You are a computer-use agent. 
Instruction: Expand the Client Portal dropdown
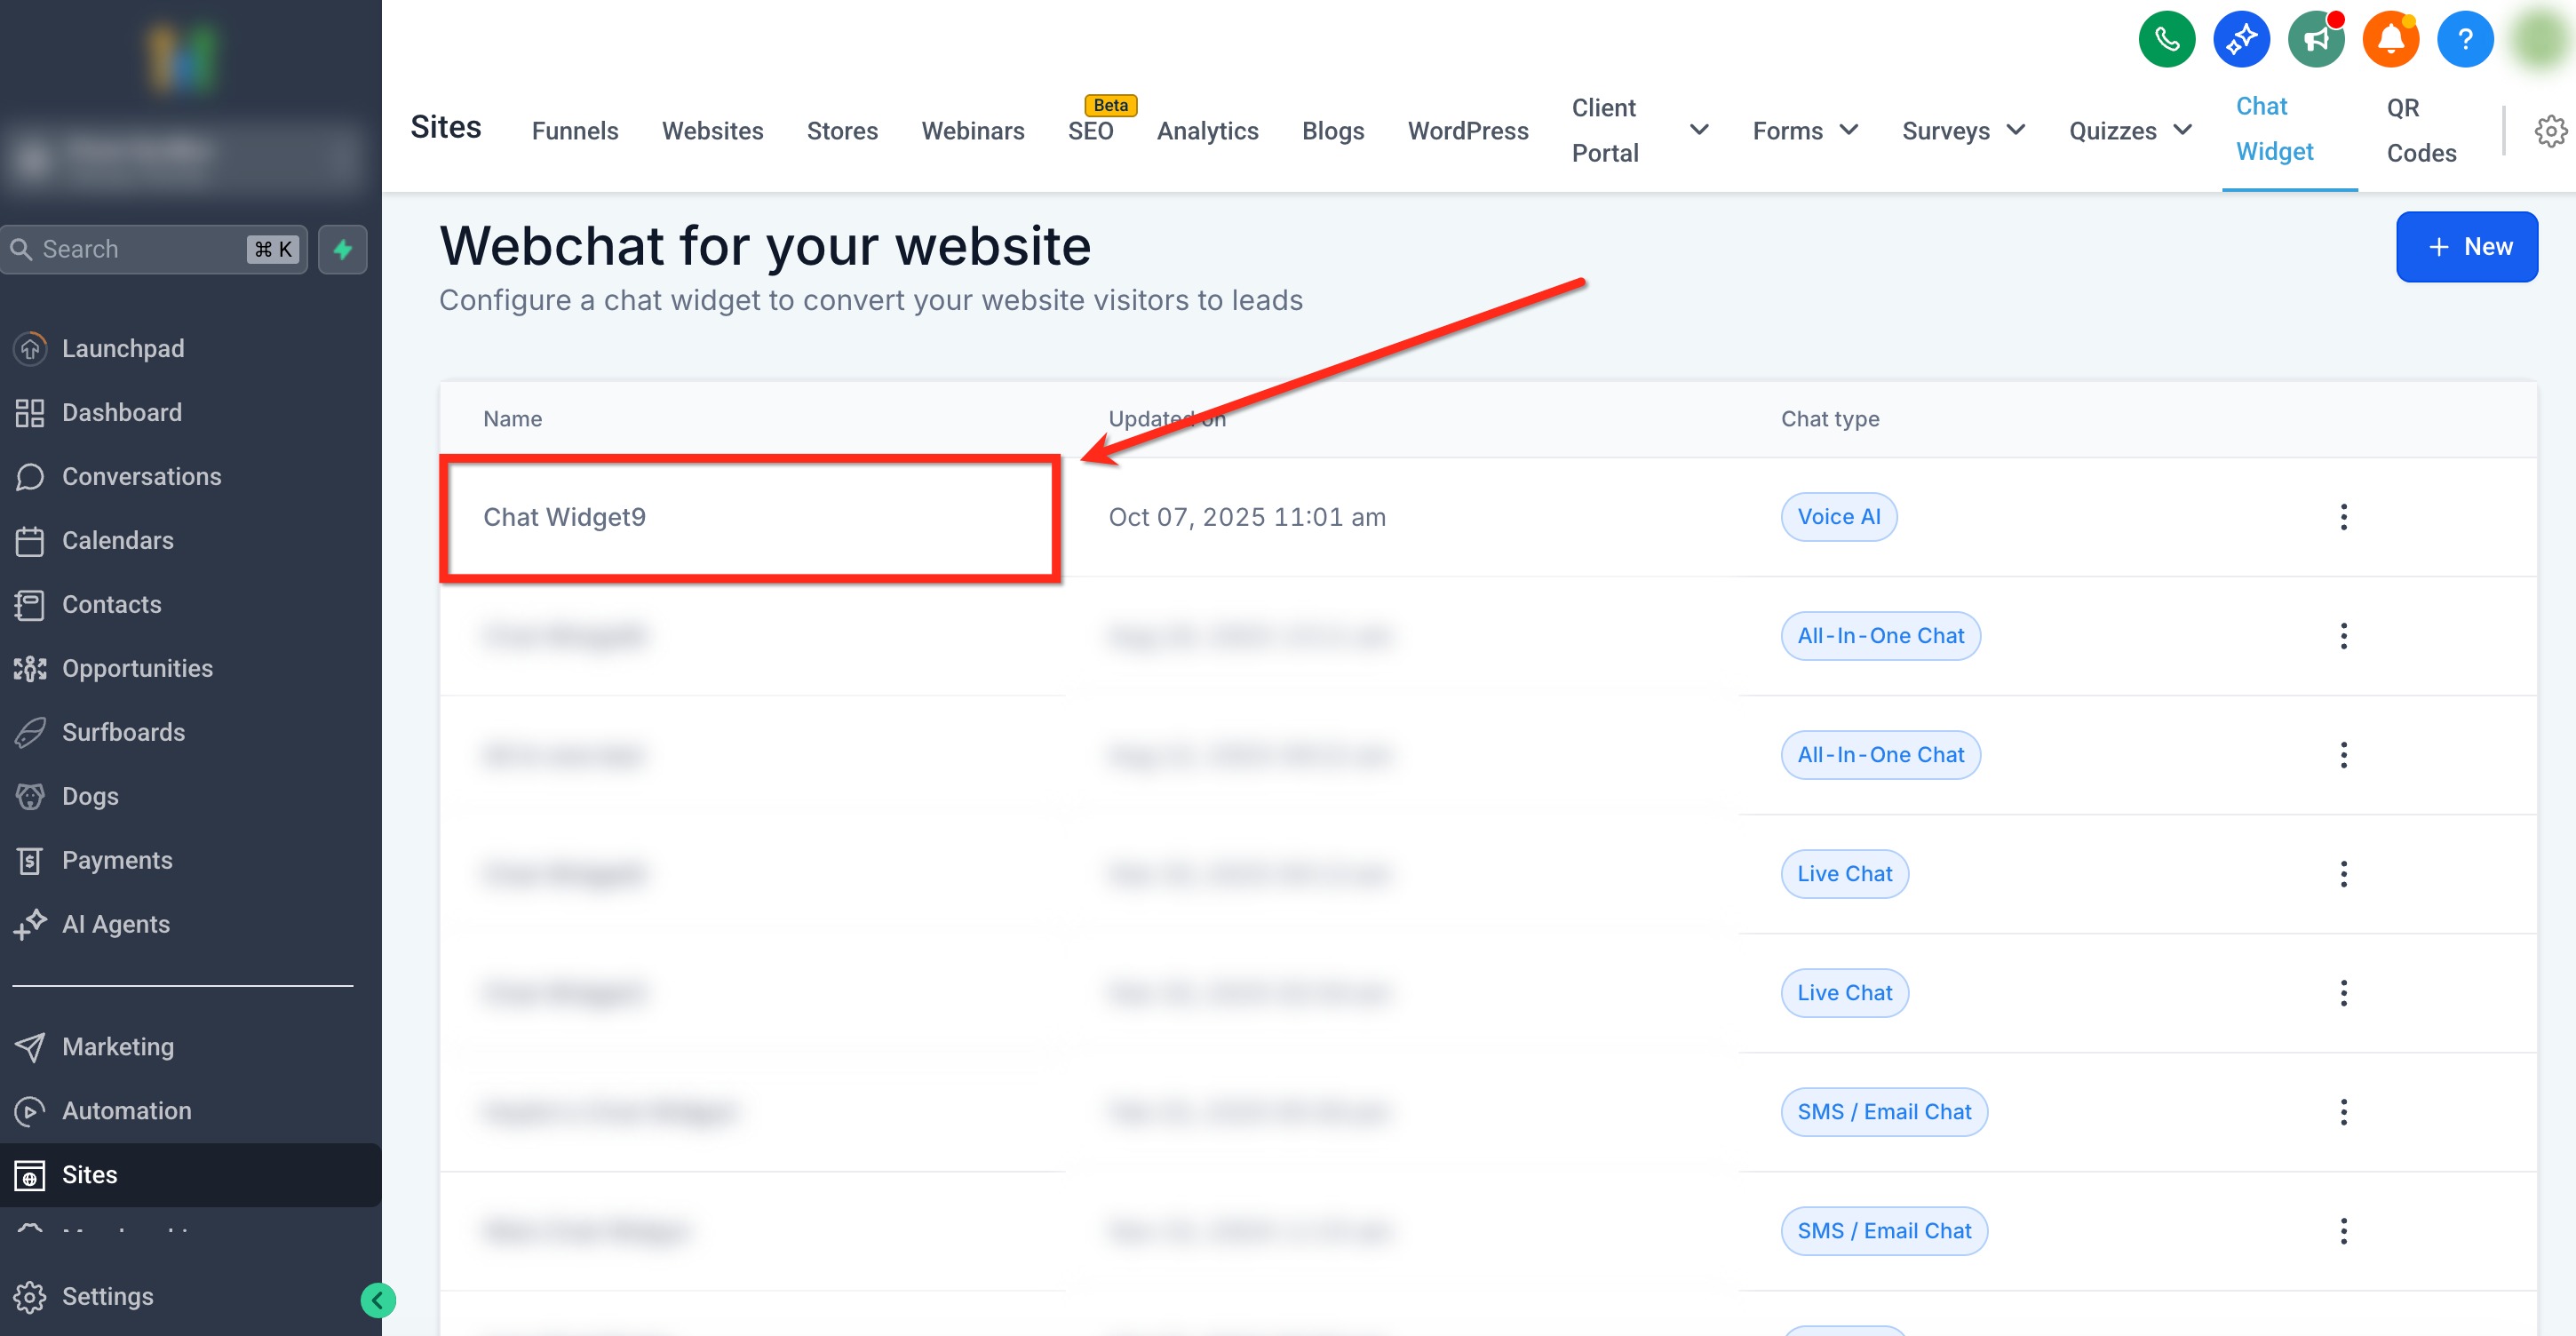tap(1698, 130)
